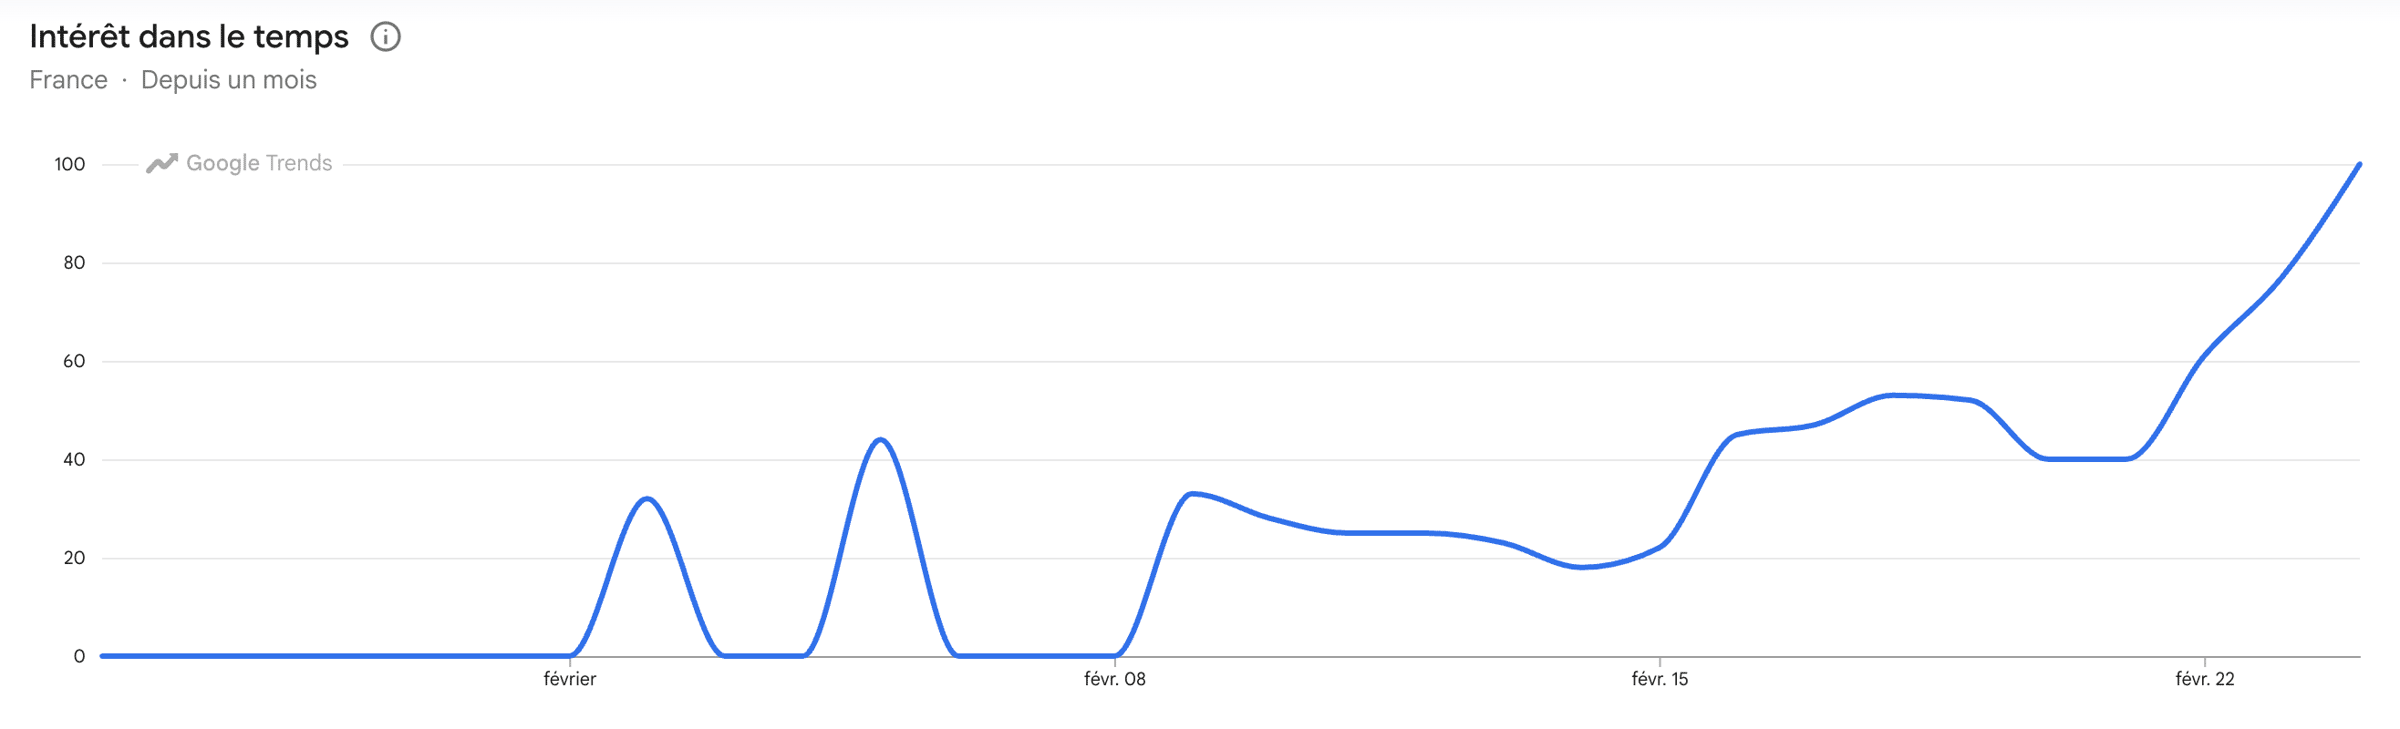Click the first small peak after février
This screenshot has width=2400, height=729.
coord(648,498)
